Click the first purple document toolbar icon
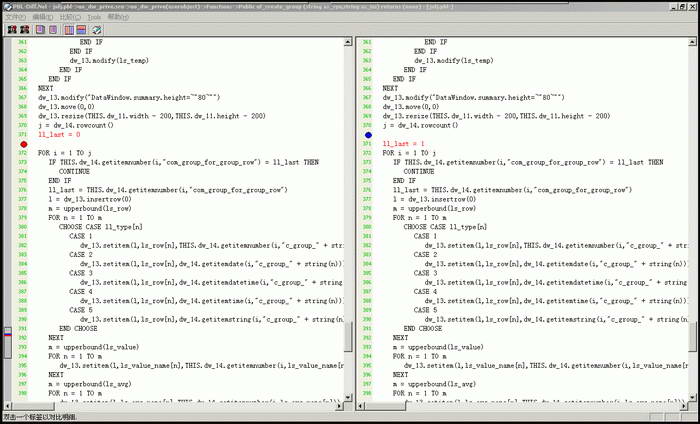Viewport: 700px width, 424px height. (40, 30)
